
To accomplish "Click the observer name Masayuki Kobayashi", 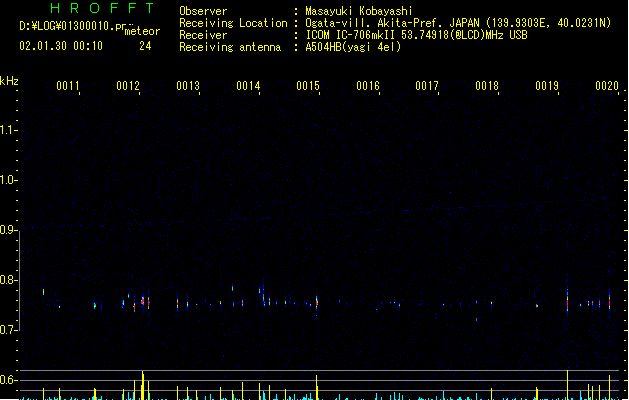I will click(x=359, y=11).
